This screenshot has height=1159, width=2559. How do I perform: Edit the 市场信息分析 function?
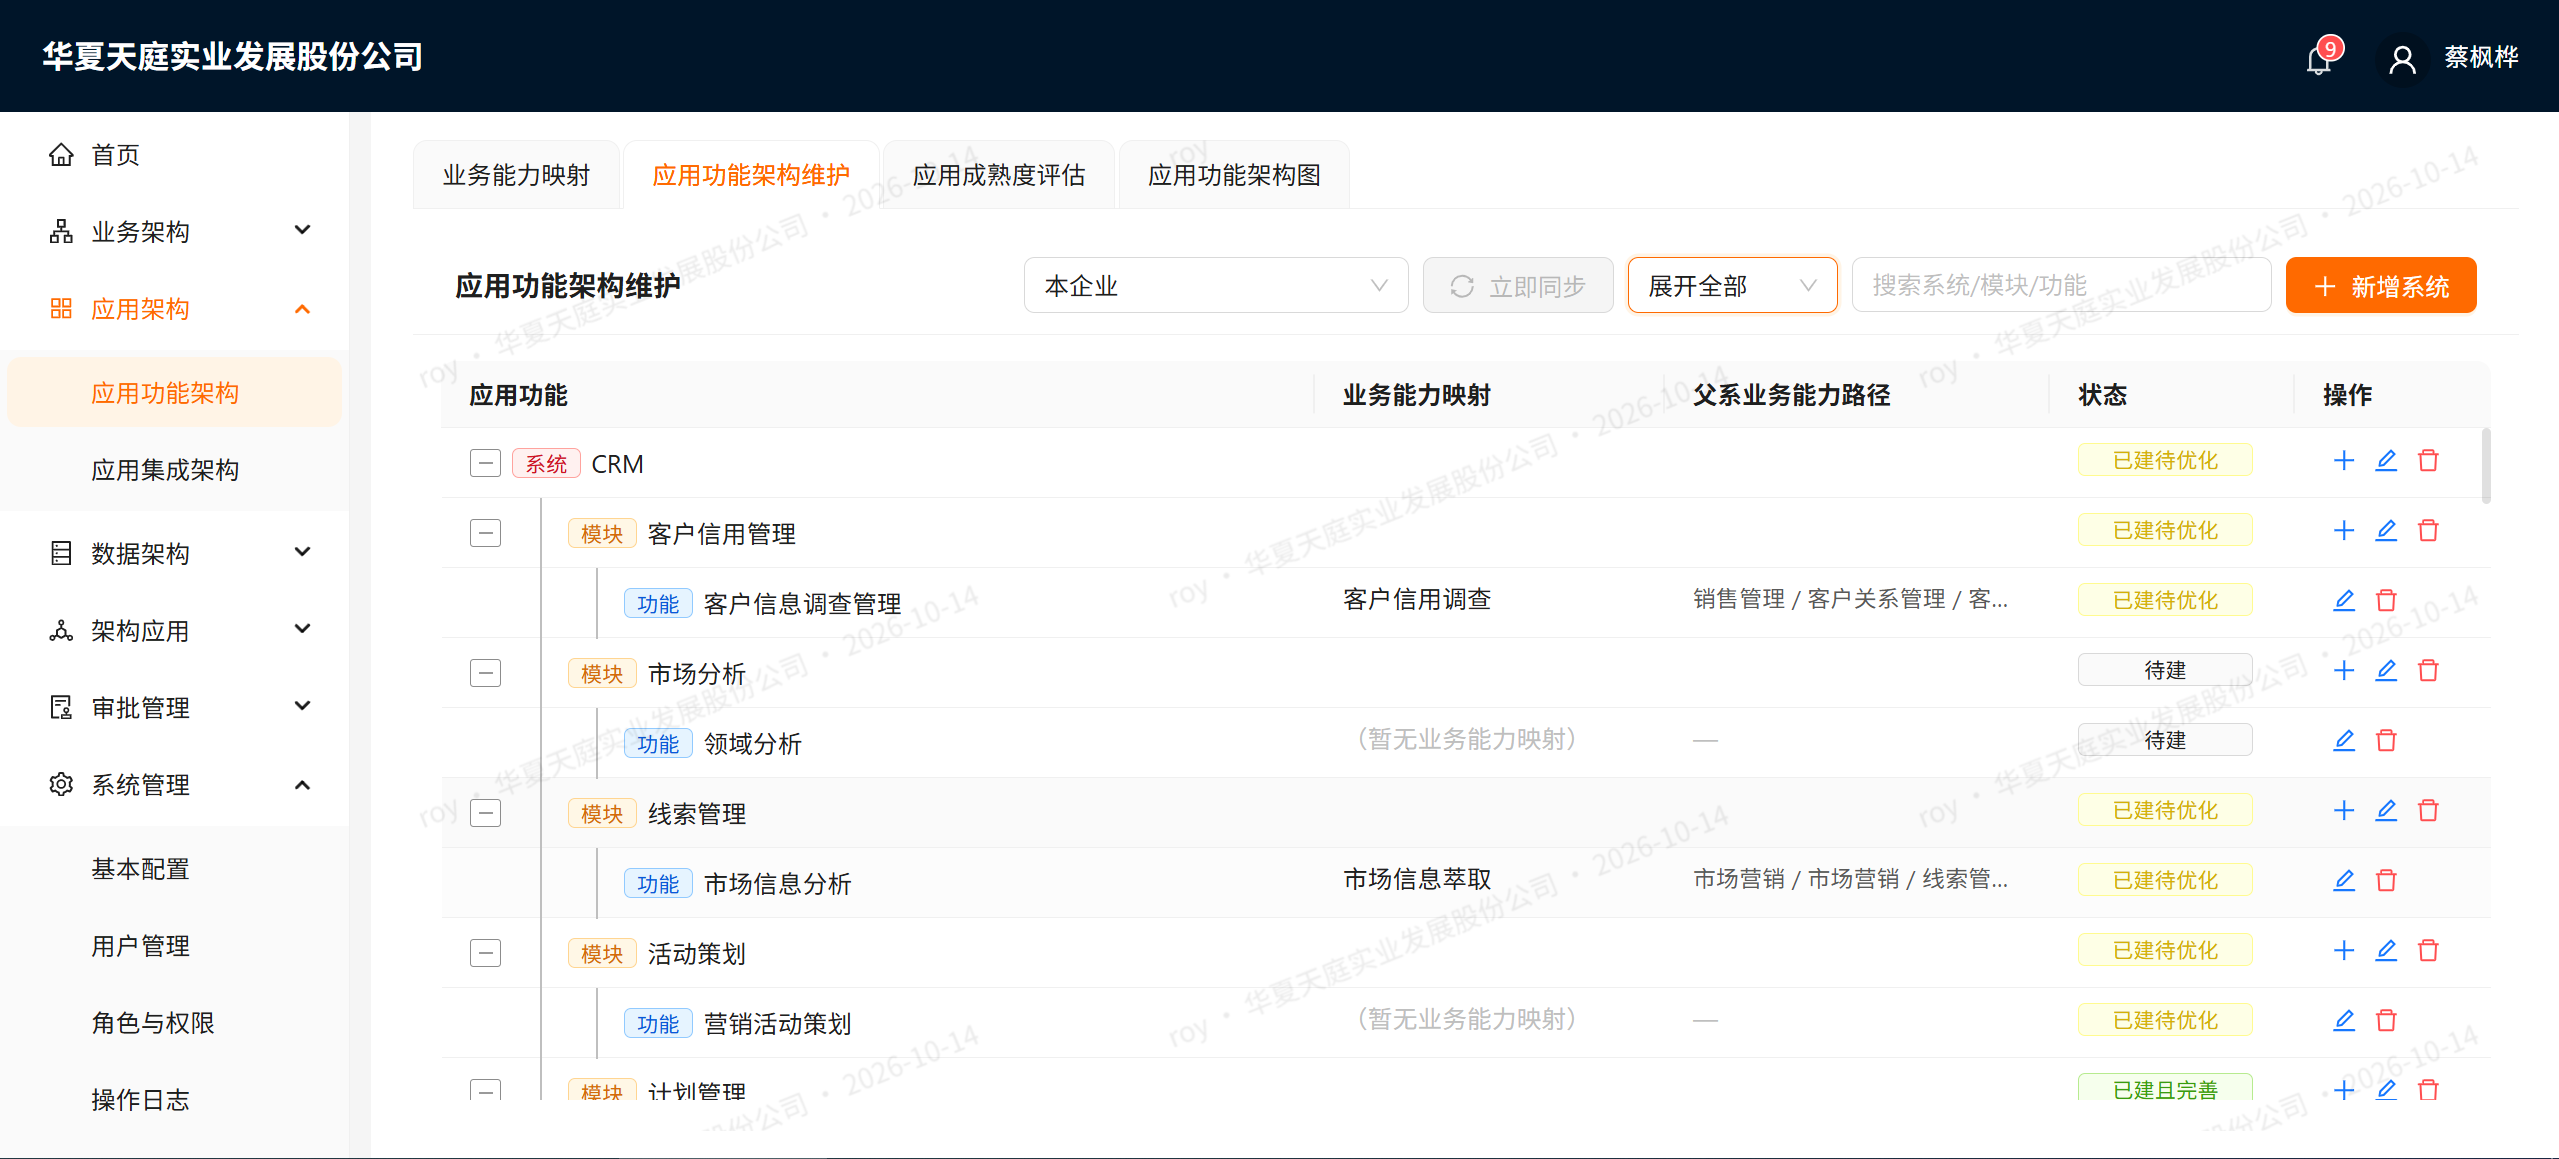2344,881
